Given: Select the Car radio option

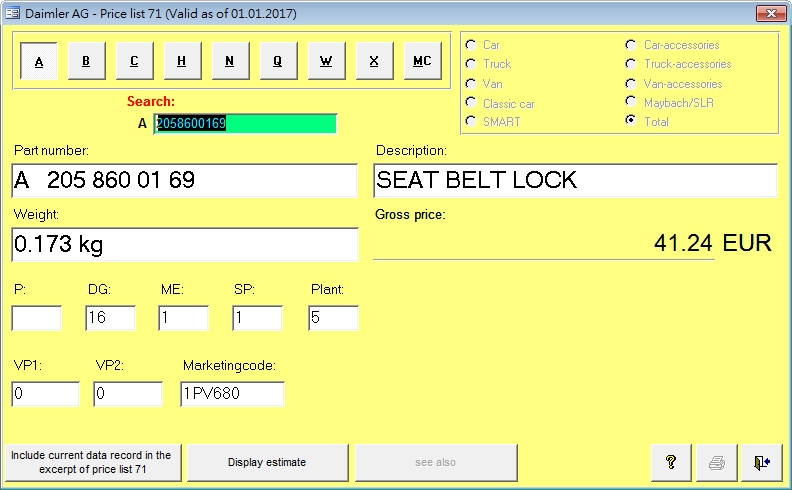Looking at the screenshot, I should pos(471,45).
